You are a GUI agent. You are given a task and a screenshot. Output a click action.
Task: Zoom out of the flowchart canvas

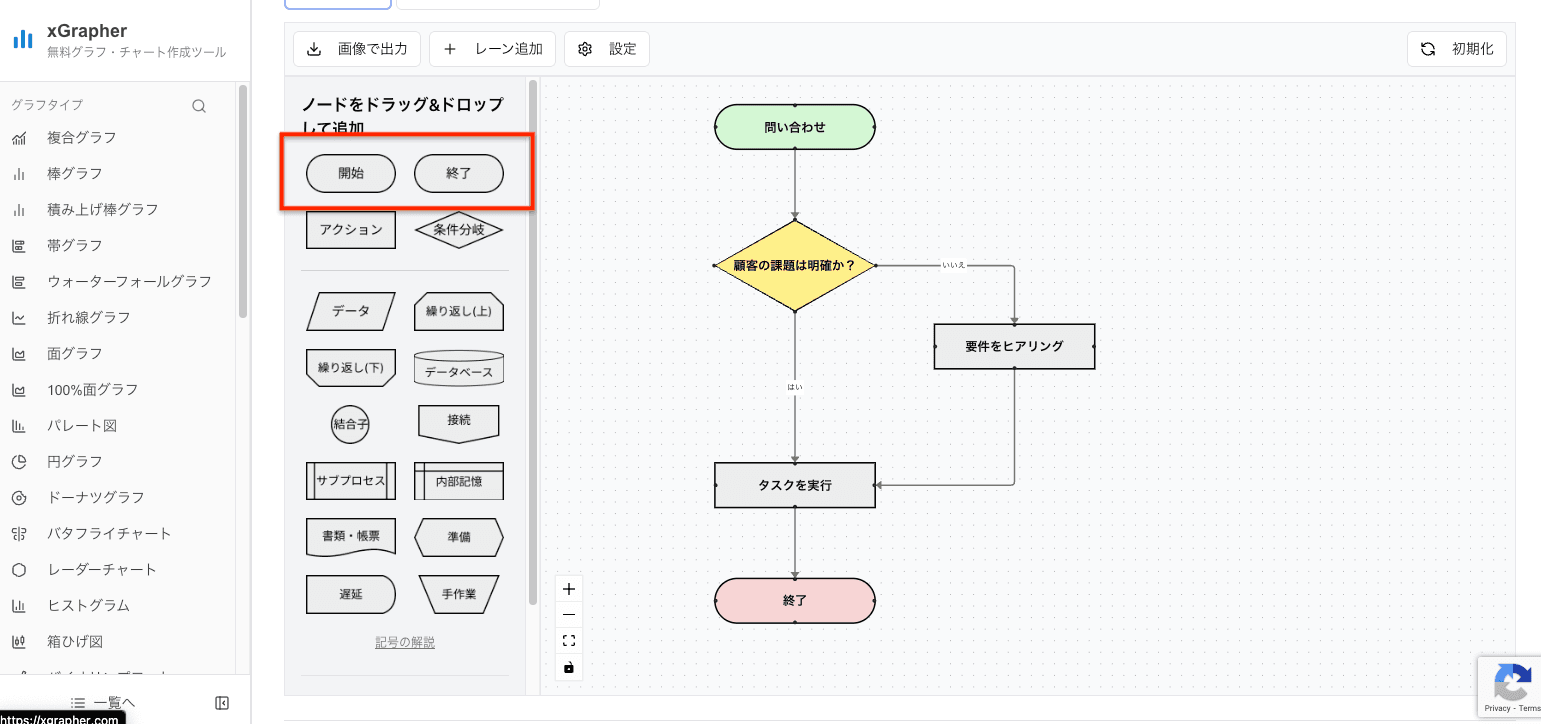pos(568,614)
